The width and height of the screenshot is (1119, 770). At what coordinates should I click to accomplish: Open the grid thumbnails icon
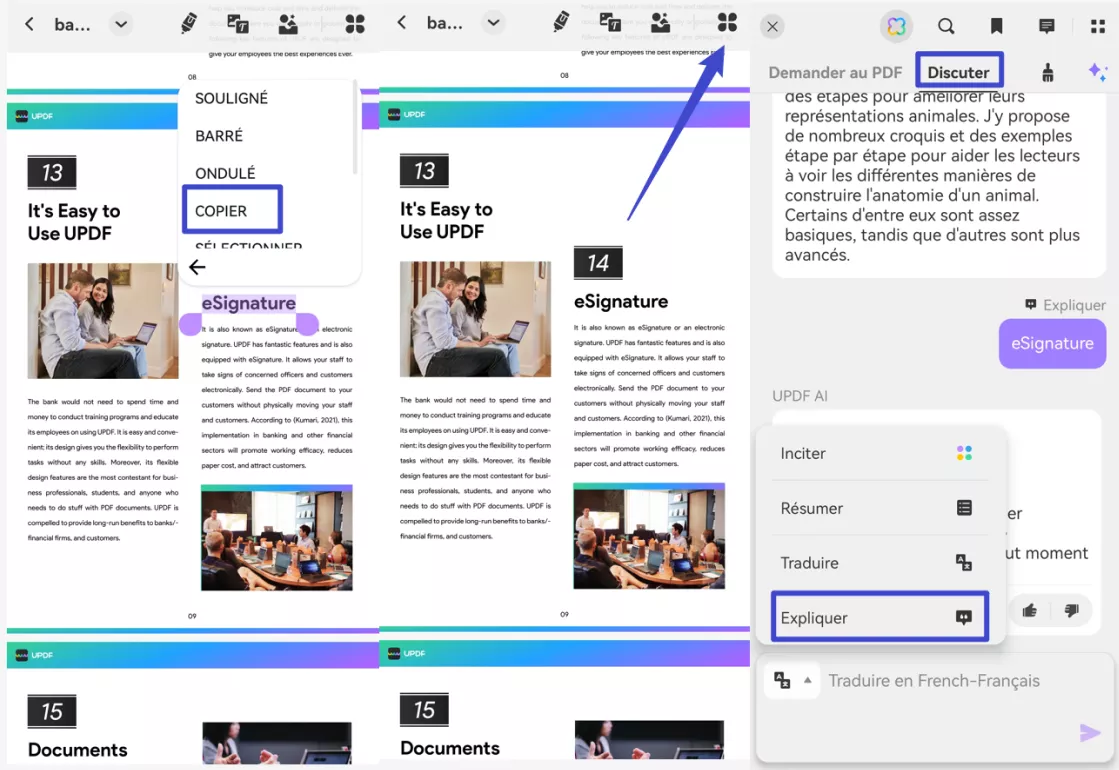click(1098, 26)
